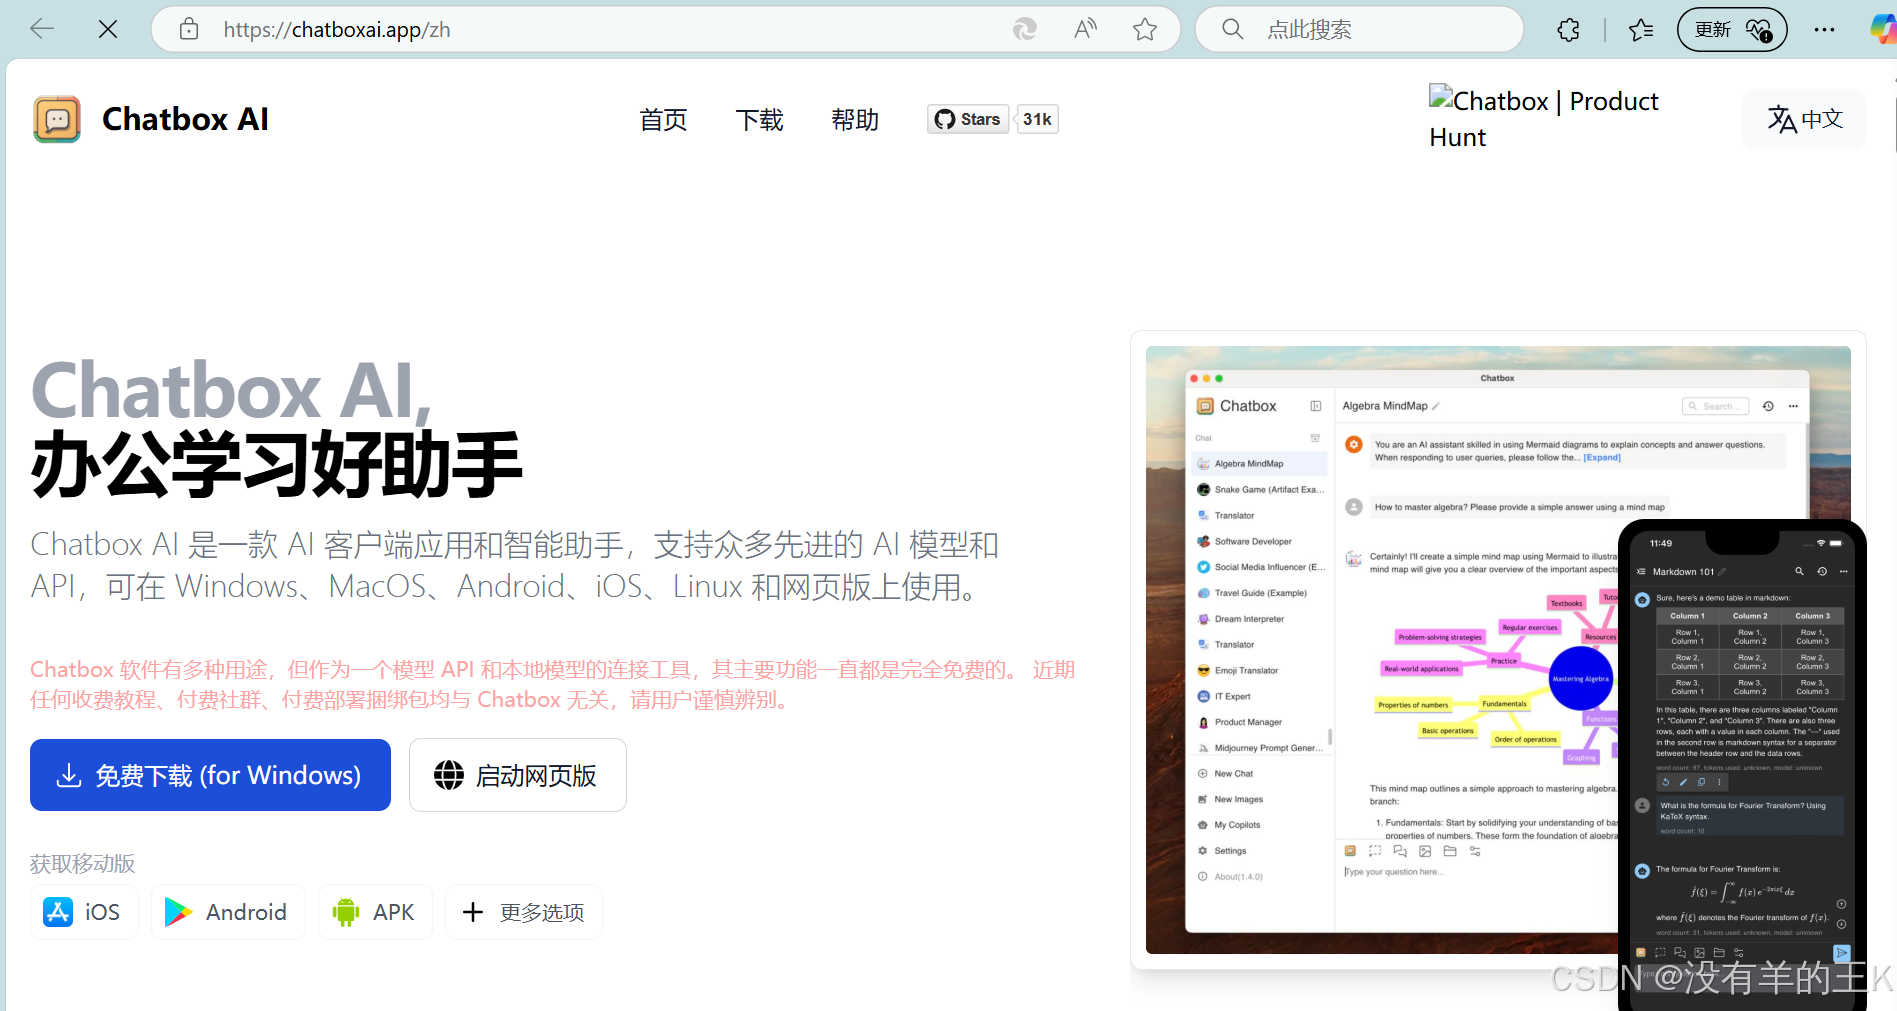Open the Copilot icon in toolbar
Viewport: 1897px width, 1011px height.
pyautogui.click(x=1883, y=29)
